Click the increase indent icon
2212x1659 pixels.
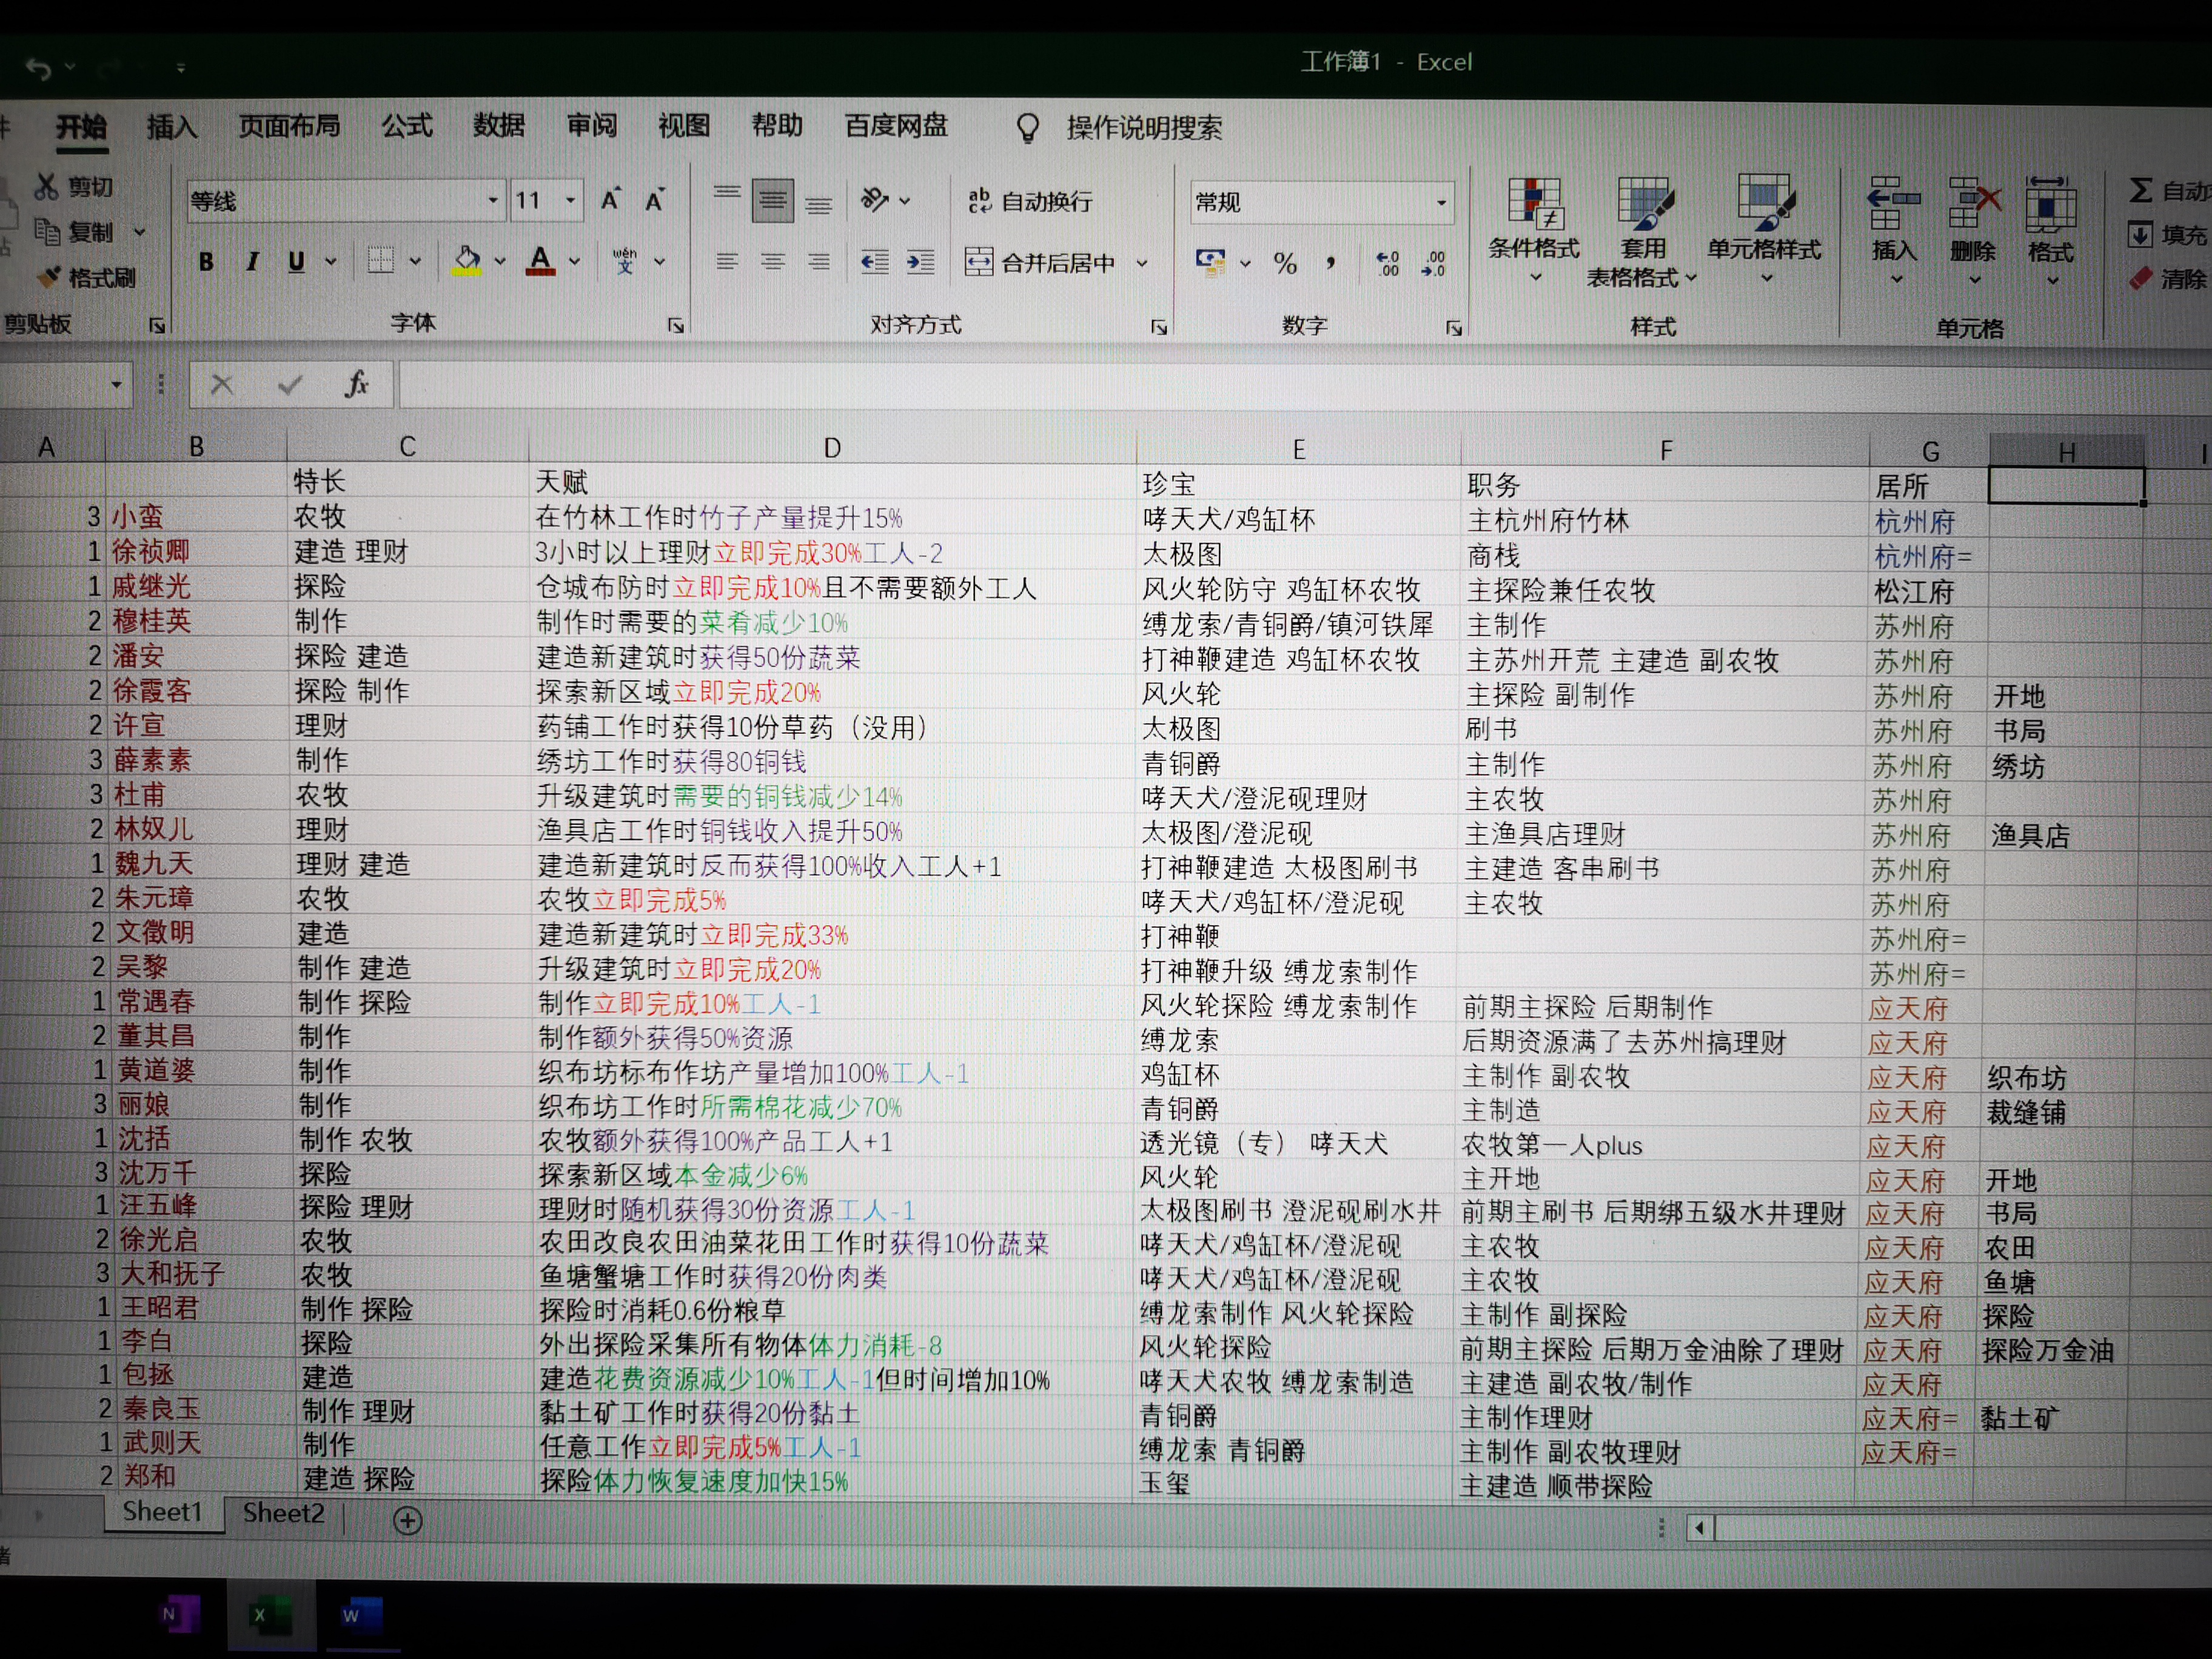920,262
